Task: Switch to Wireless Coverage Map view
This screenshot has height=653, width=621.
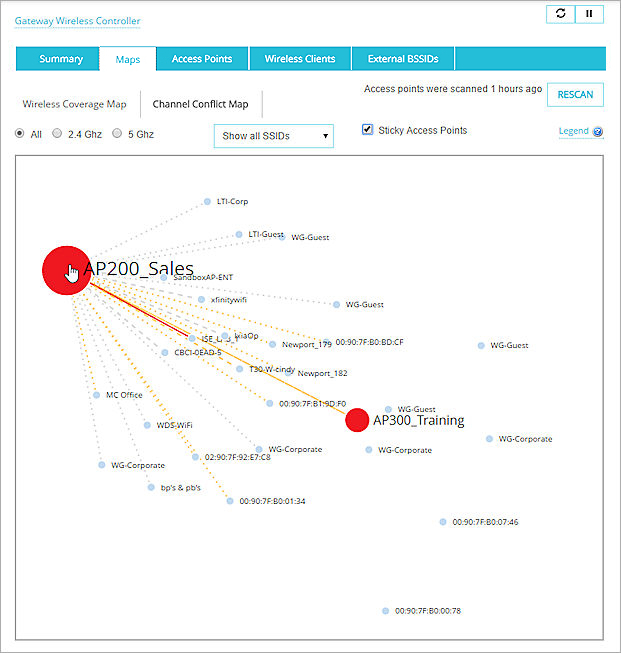Action: (x=75, y=104)
